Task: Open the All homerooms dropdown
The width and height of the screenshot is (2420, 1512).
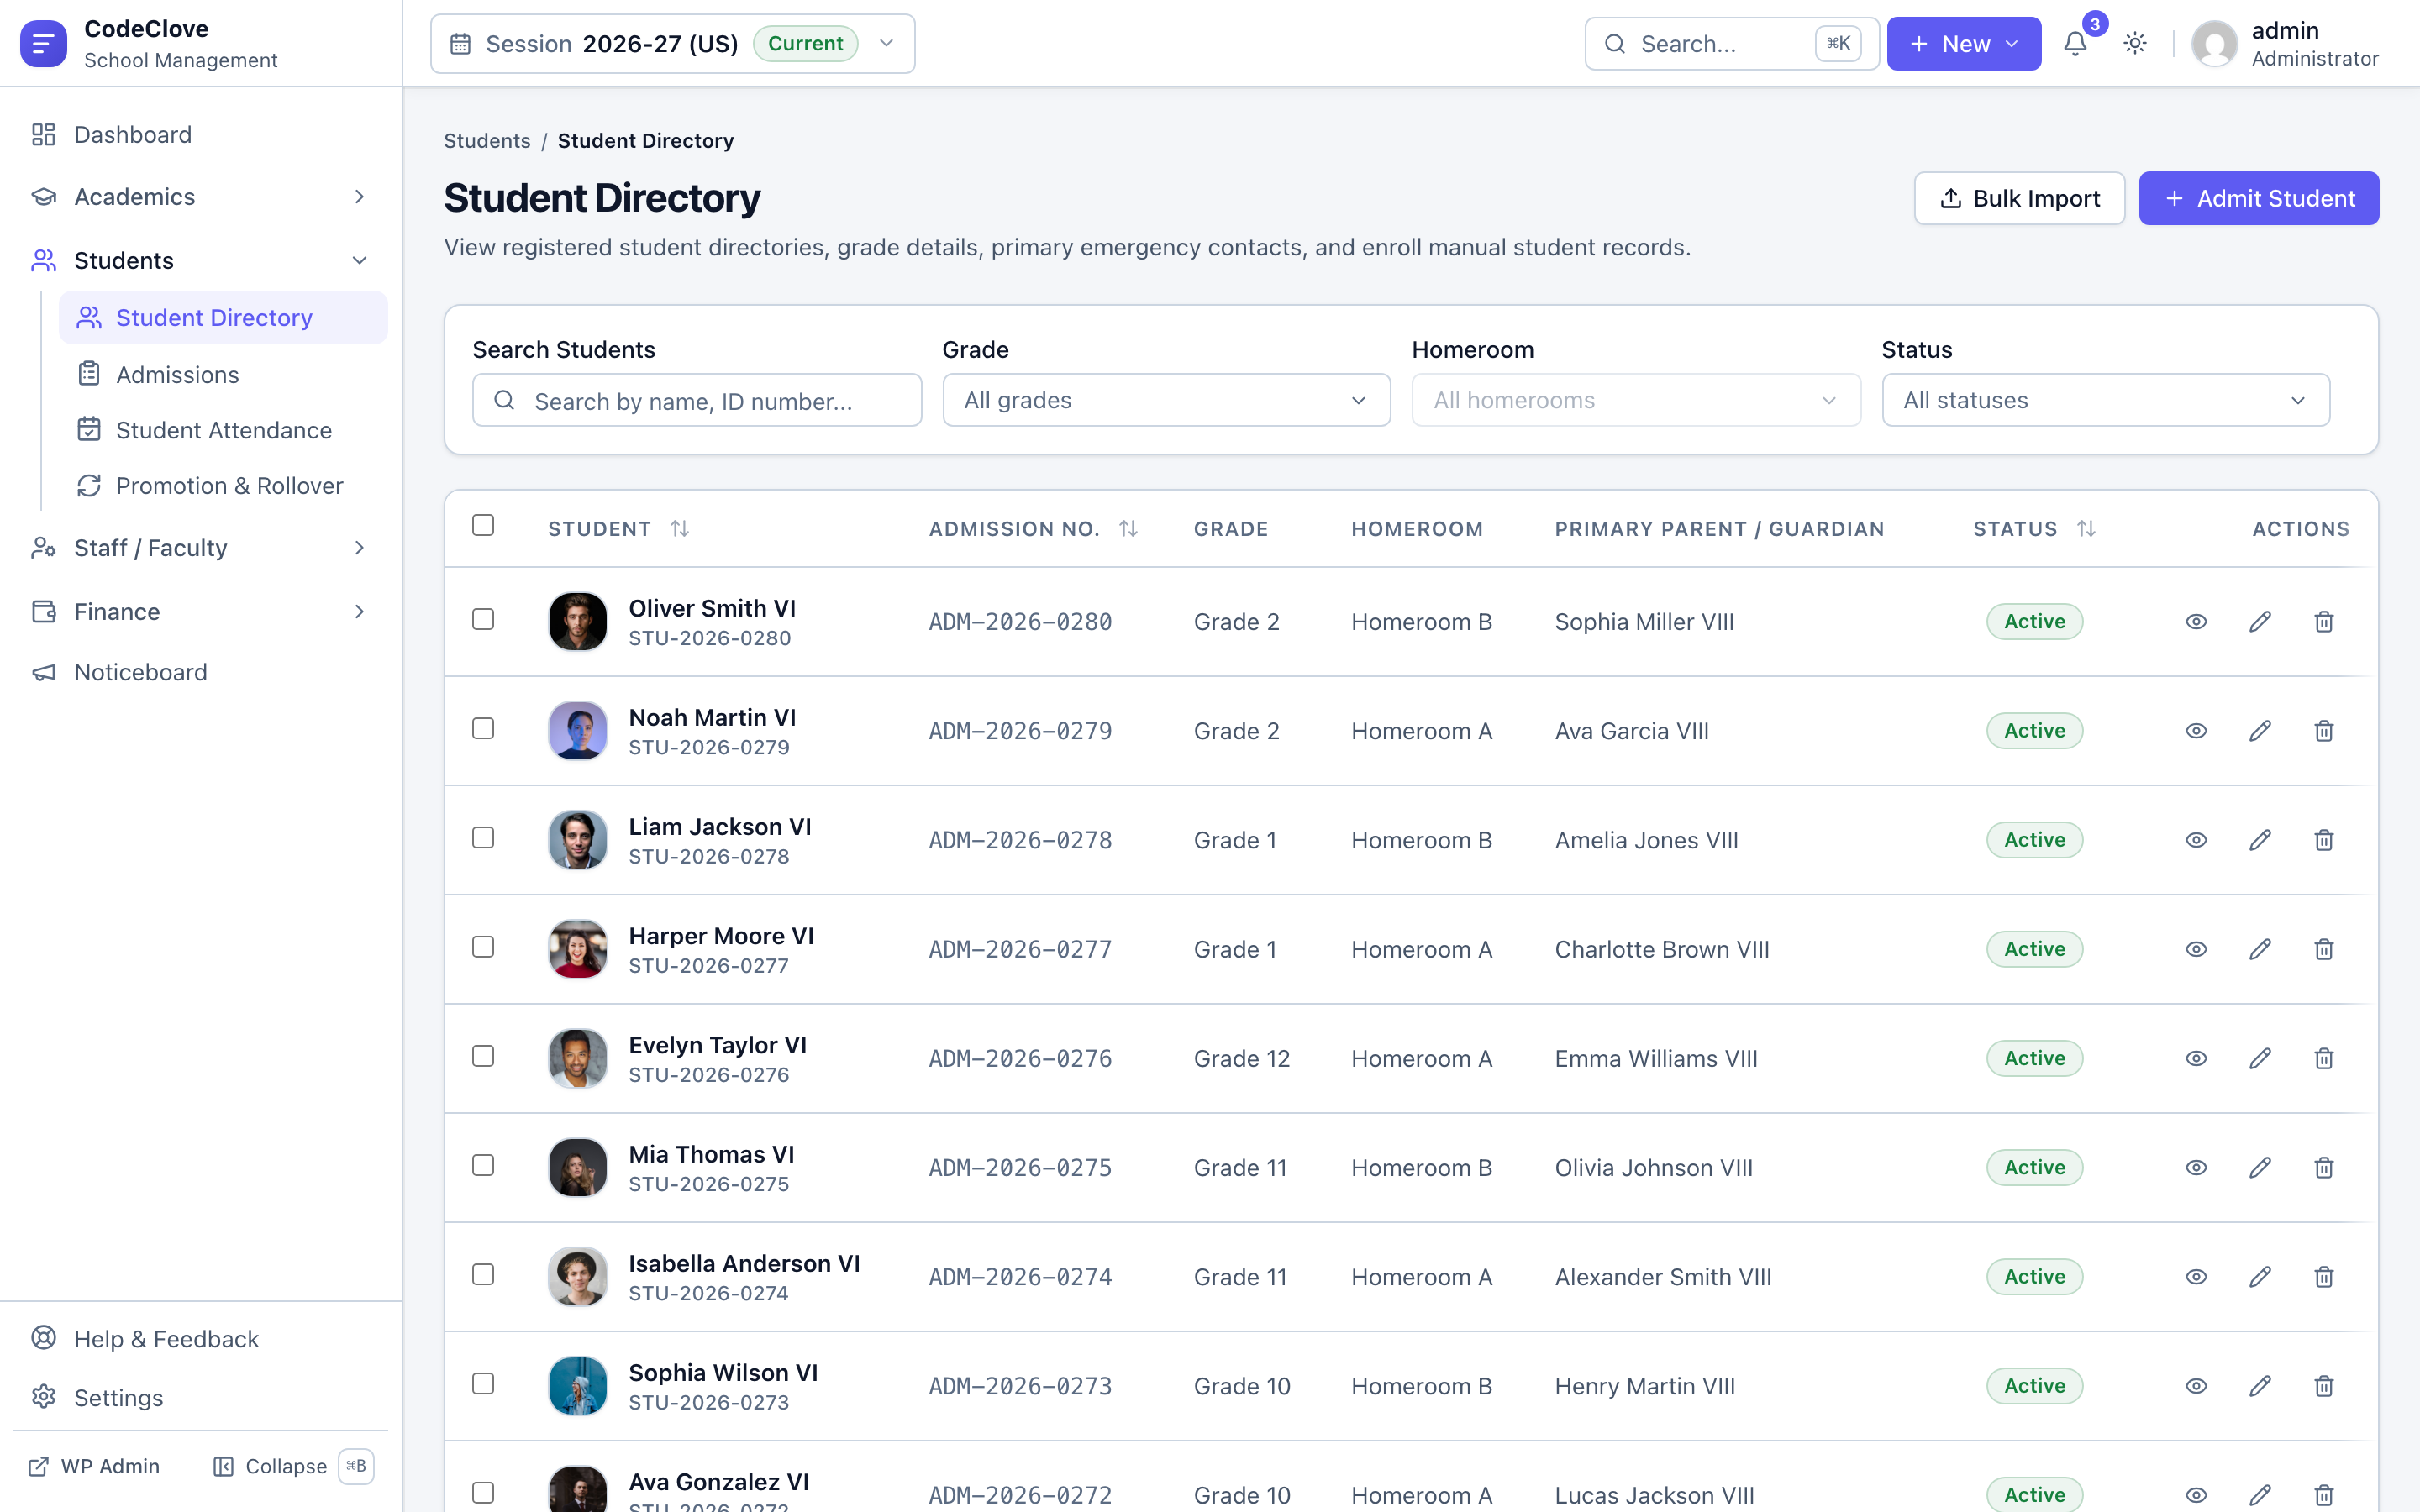Action: coord(1636,400)
